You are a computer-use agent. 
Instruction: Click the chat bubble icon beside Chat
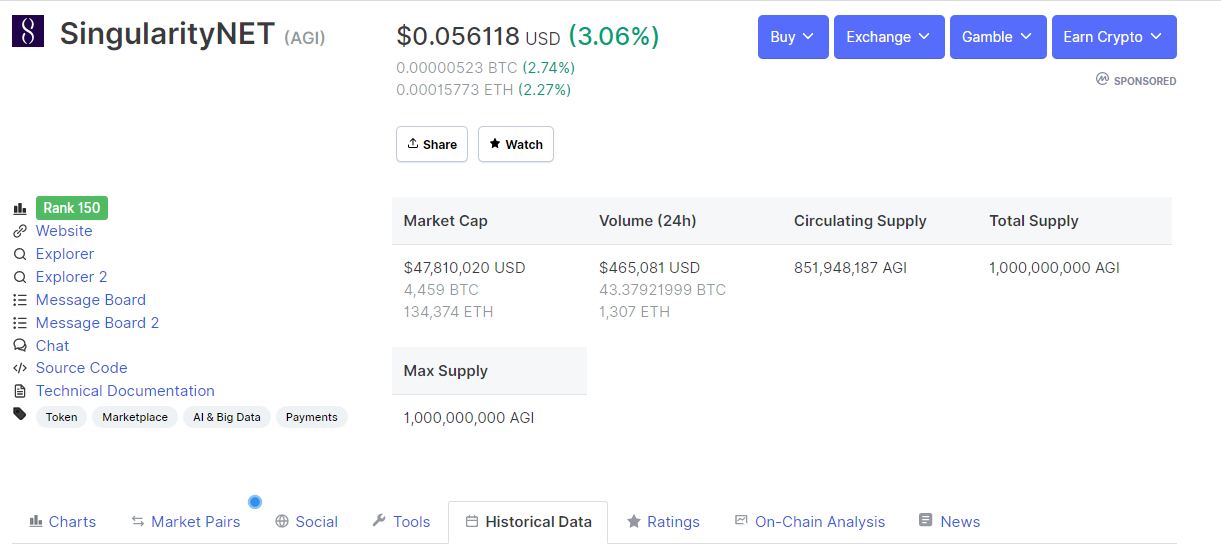[x=19, y=345]
